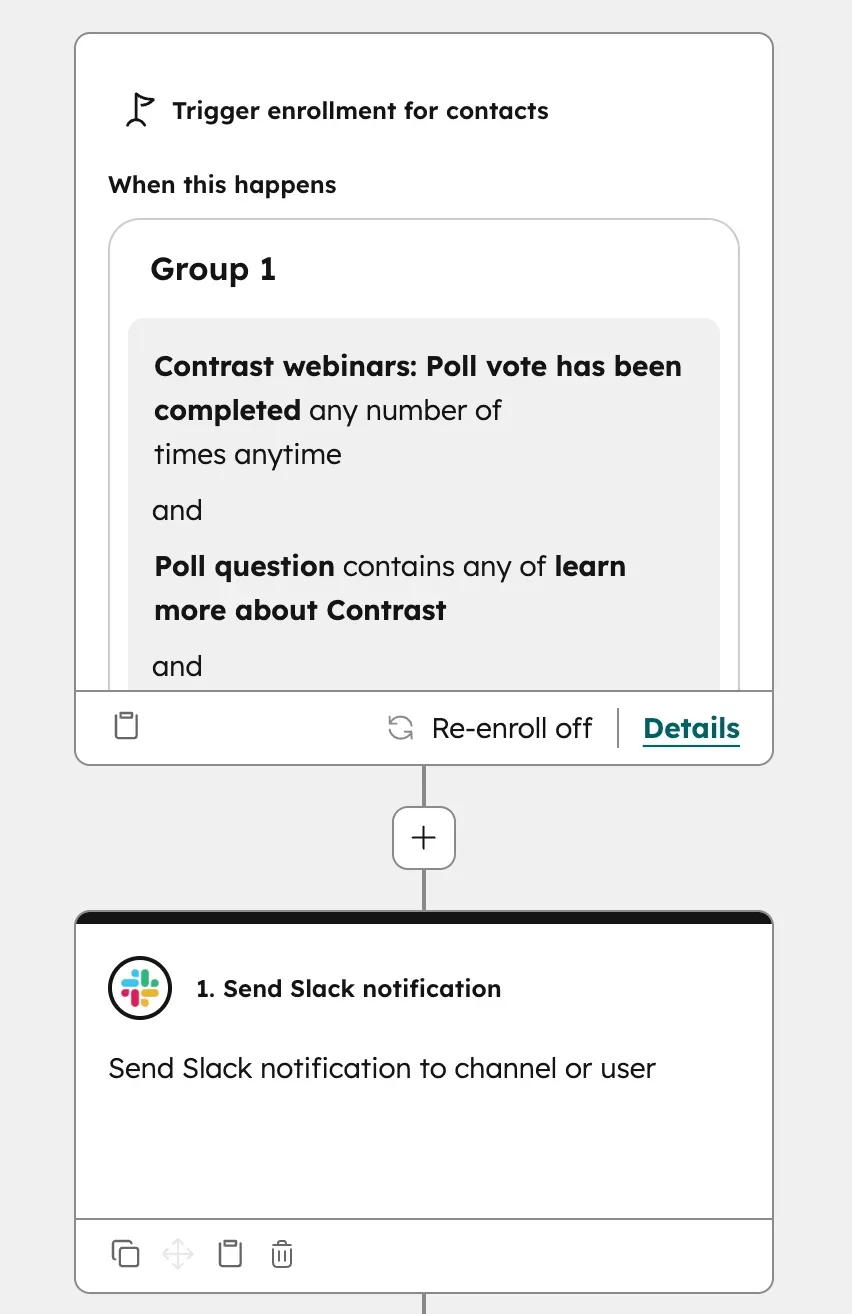The image size is (852, 1314).
Task: Clone the Slack notification action step
Action: (x=125, y=1253)
